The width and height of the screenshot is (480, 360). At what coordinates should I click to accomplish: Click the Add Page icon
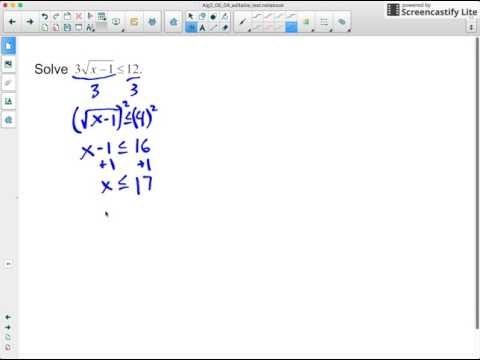click(x=45, y=28)
